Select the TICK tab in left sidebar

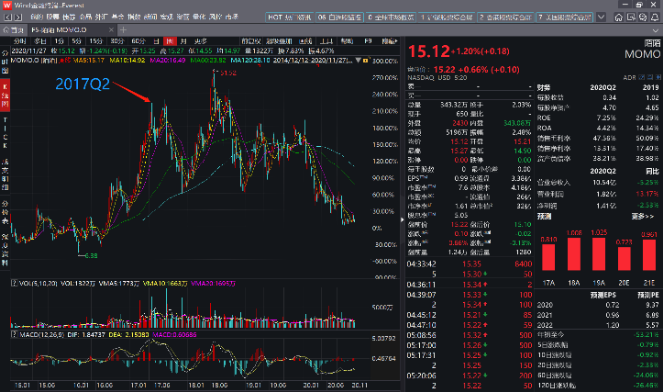tap(5, 133)
